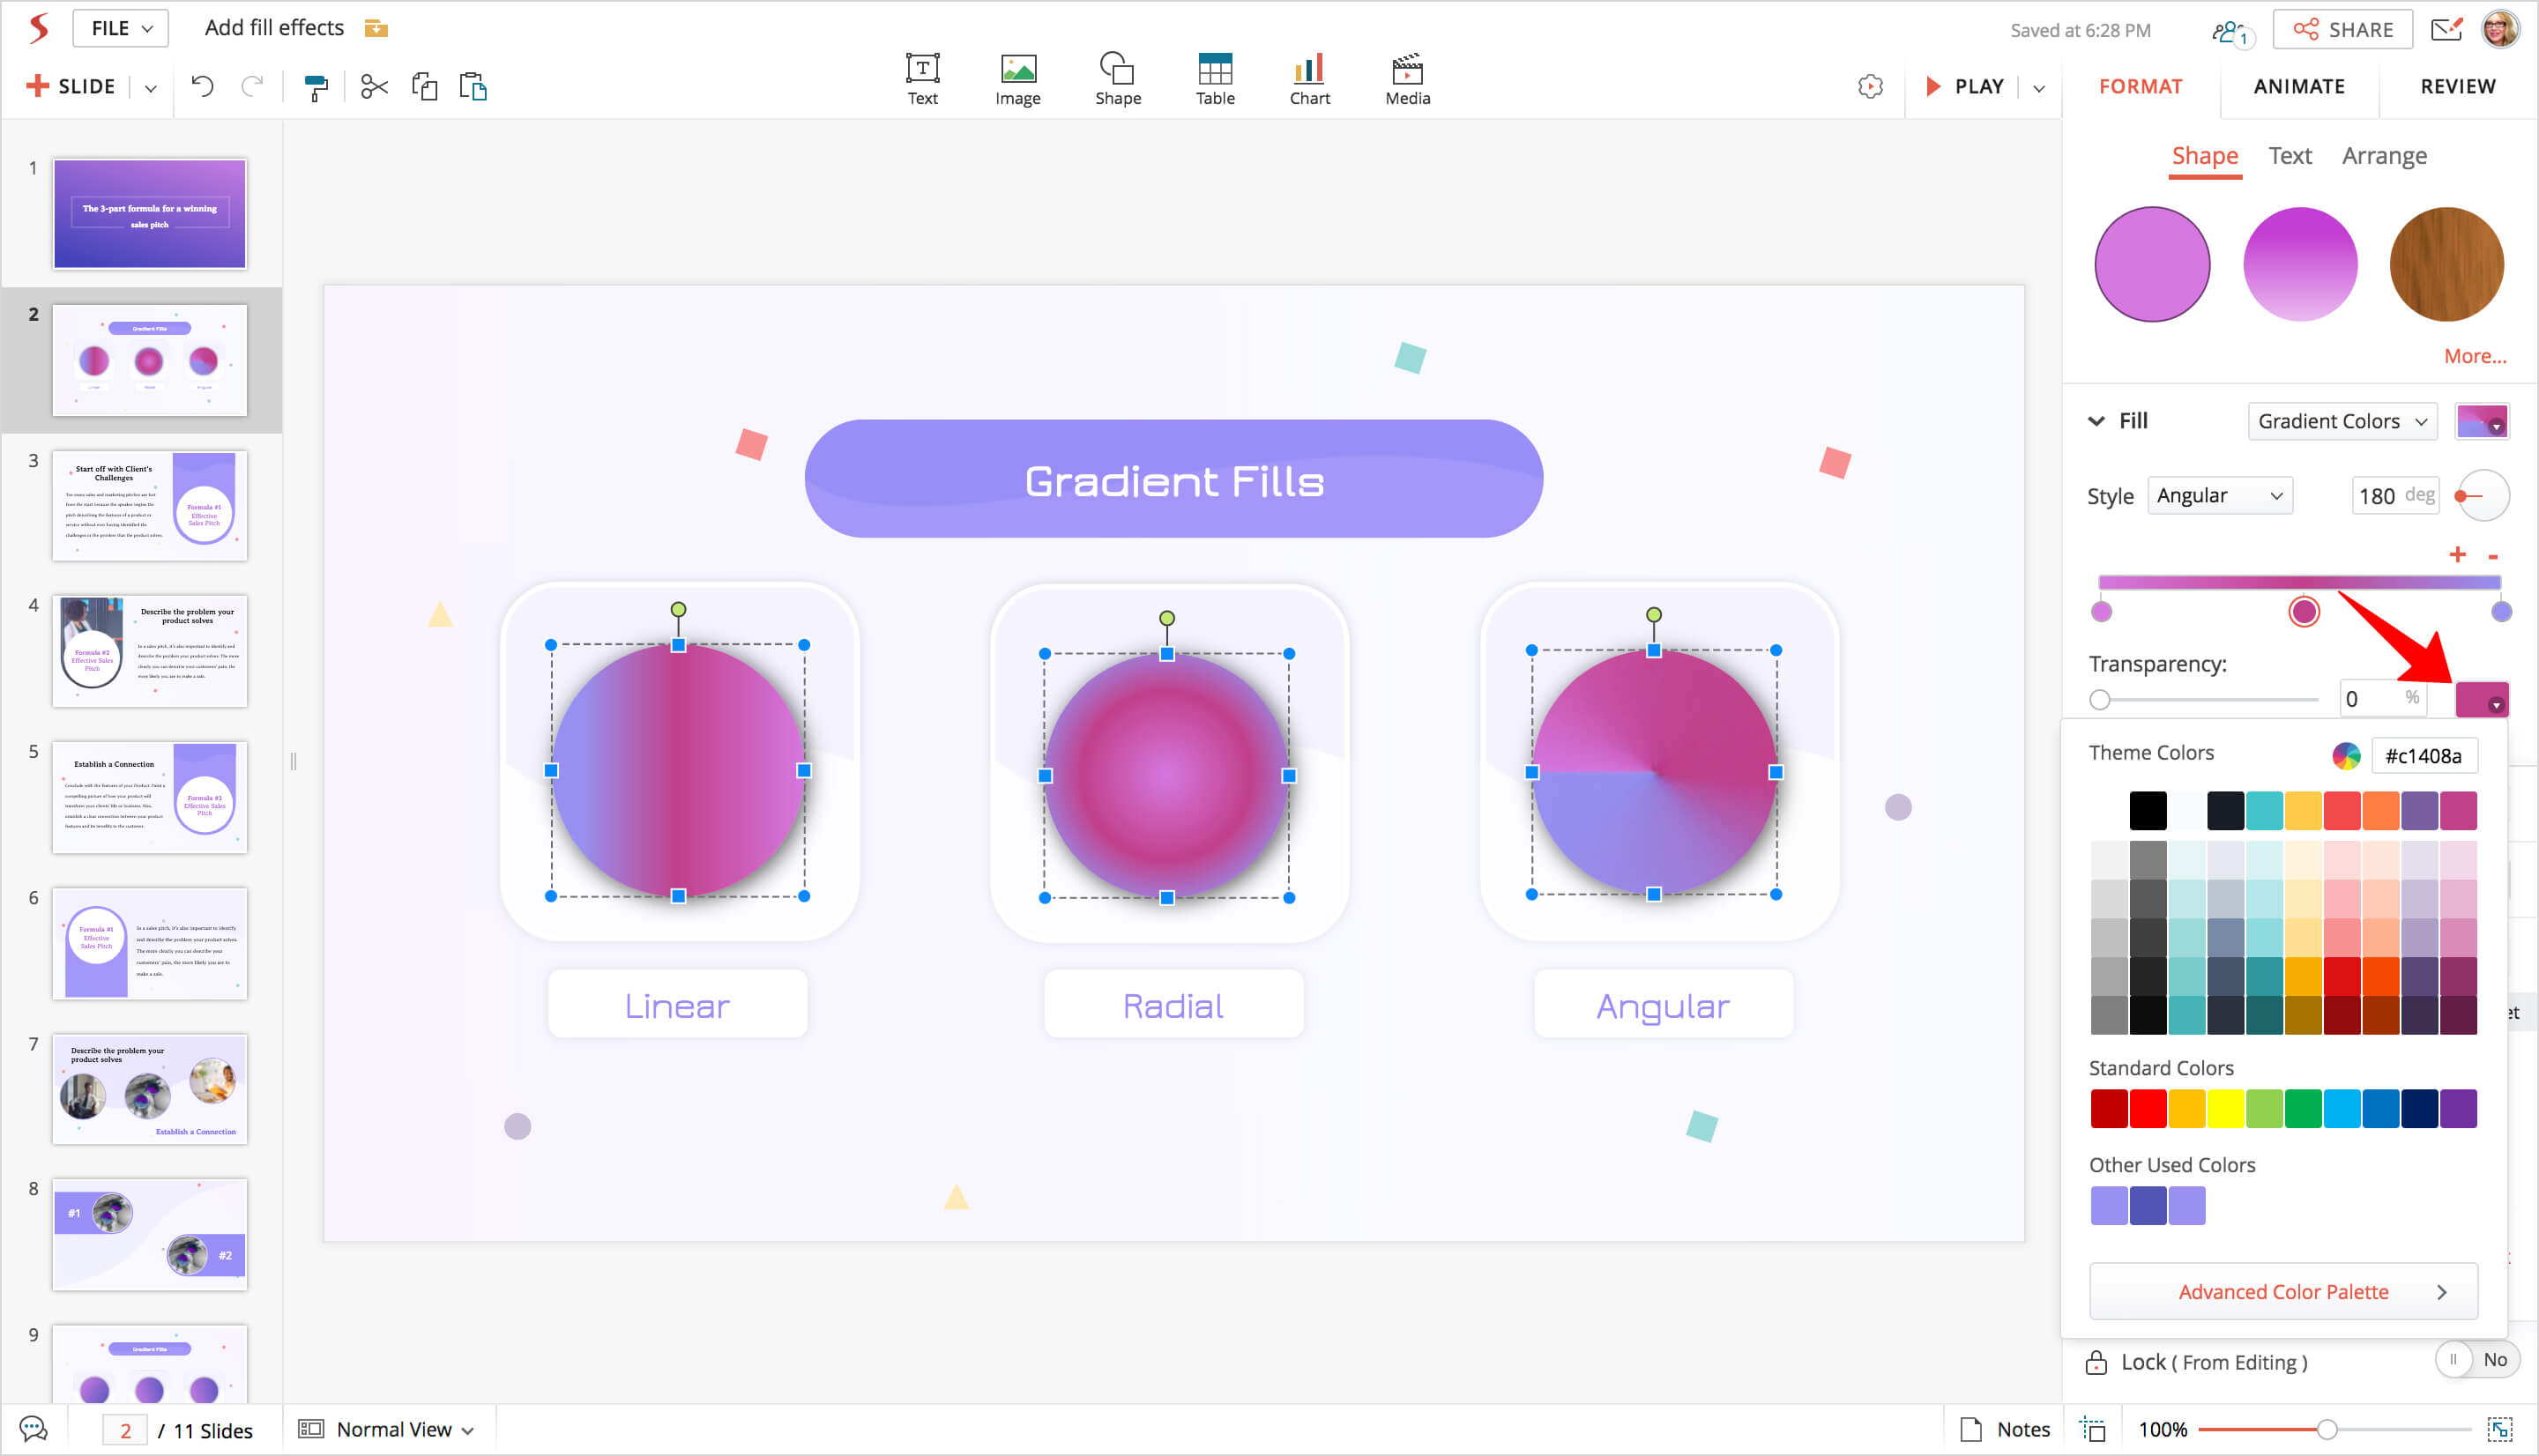Viewport: 2539px width, 1456px height.
Task: Open the Arrange sub-tab
Action: point(2383,156)
